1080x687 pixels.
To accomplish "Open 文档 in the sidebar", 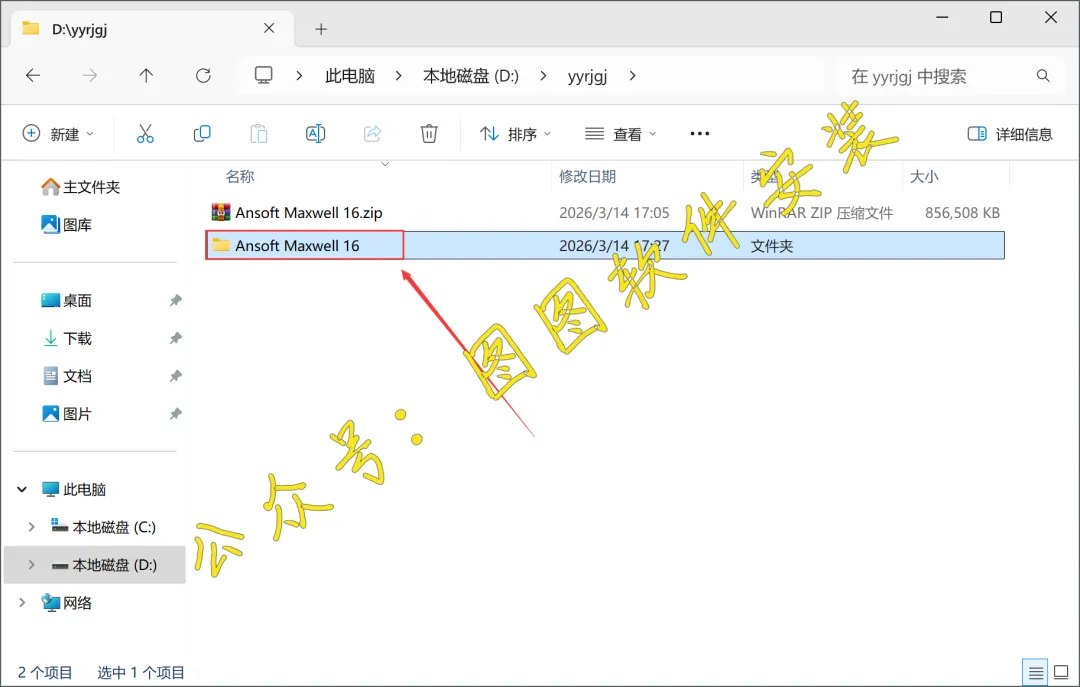I will pyautogui.click(x=67, y=376).
